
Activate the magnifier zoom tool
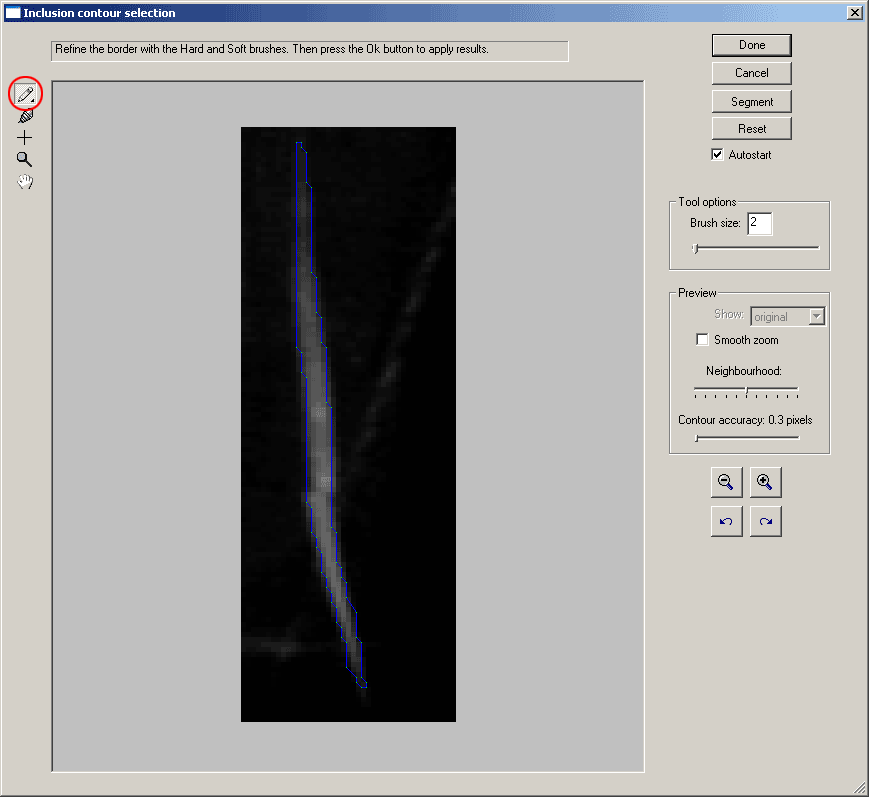(x=25, y=159)
